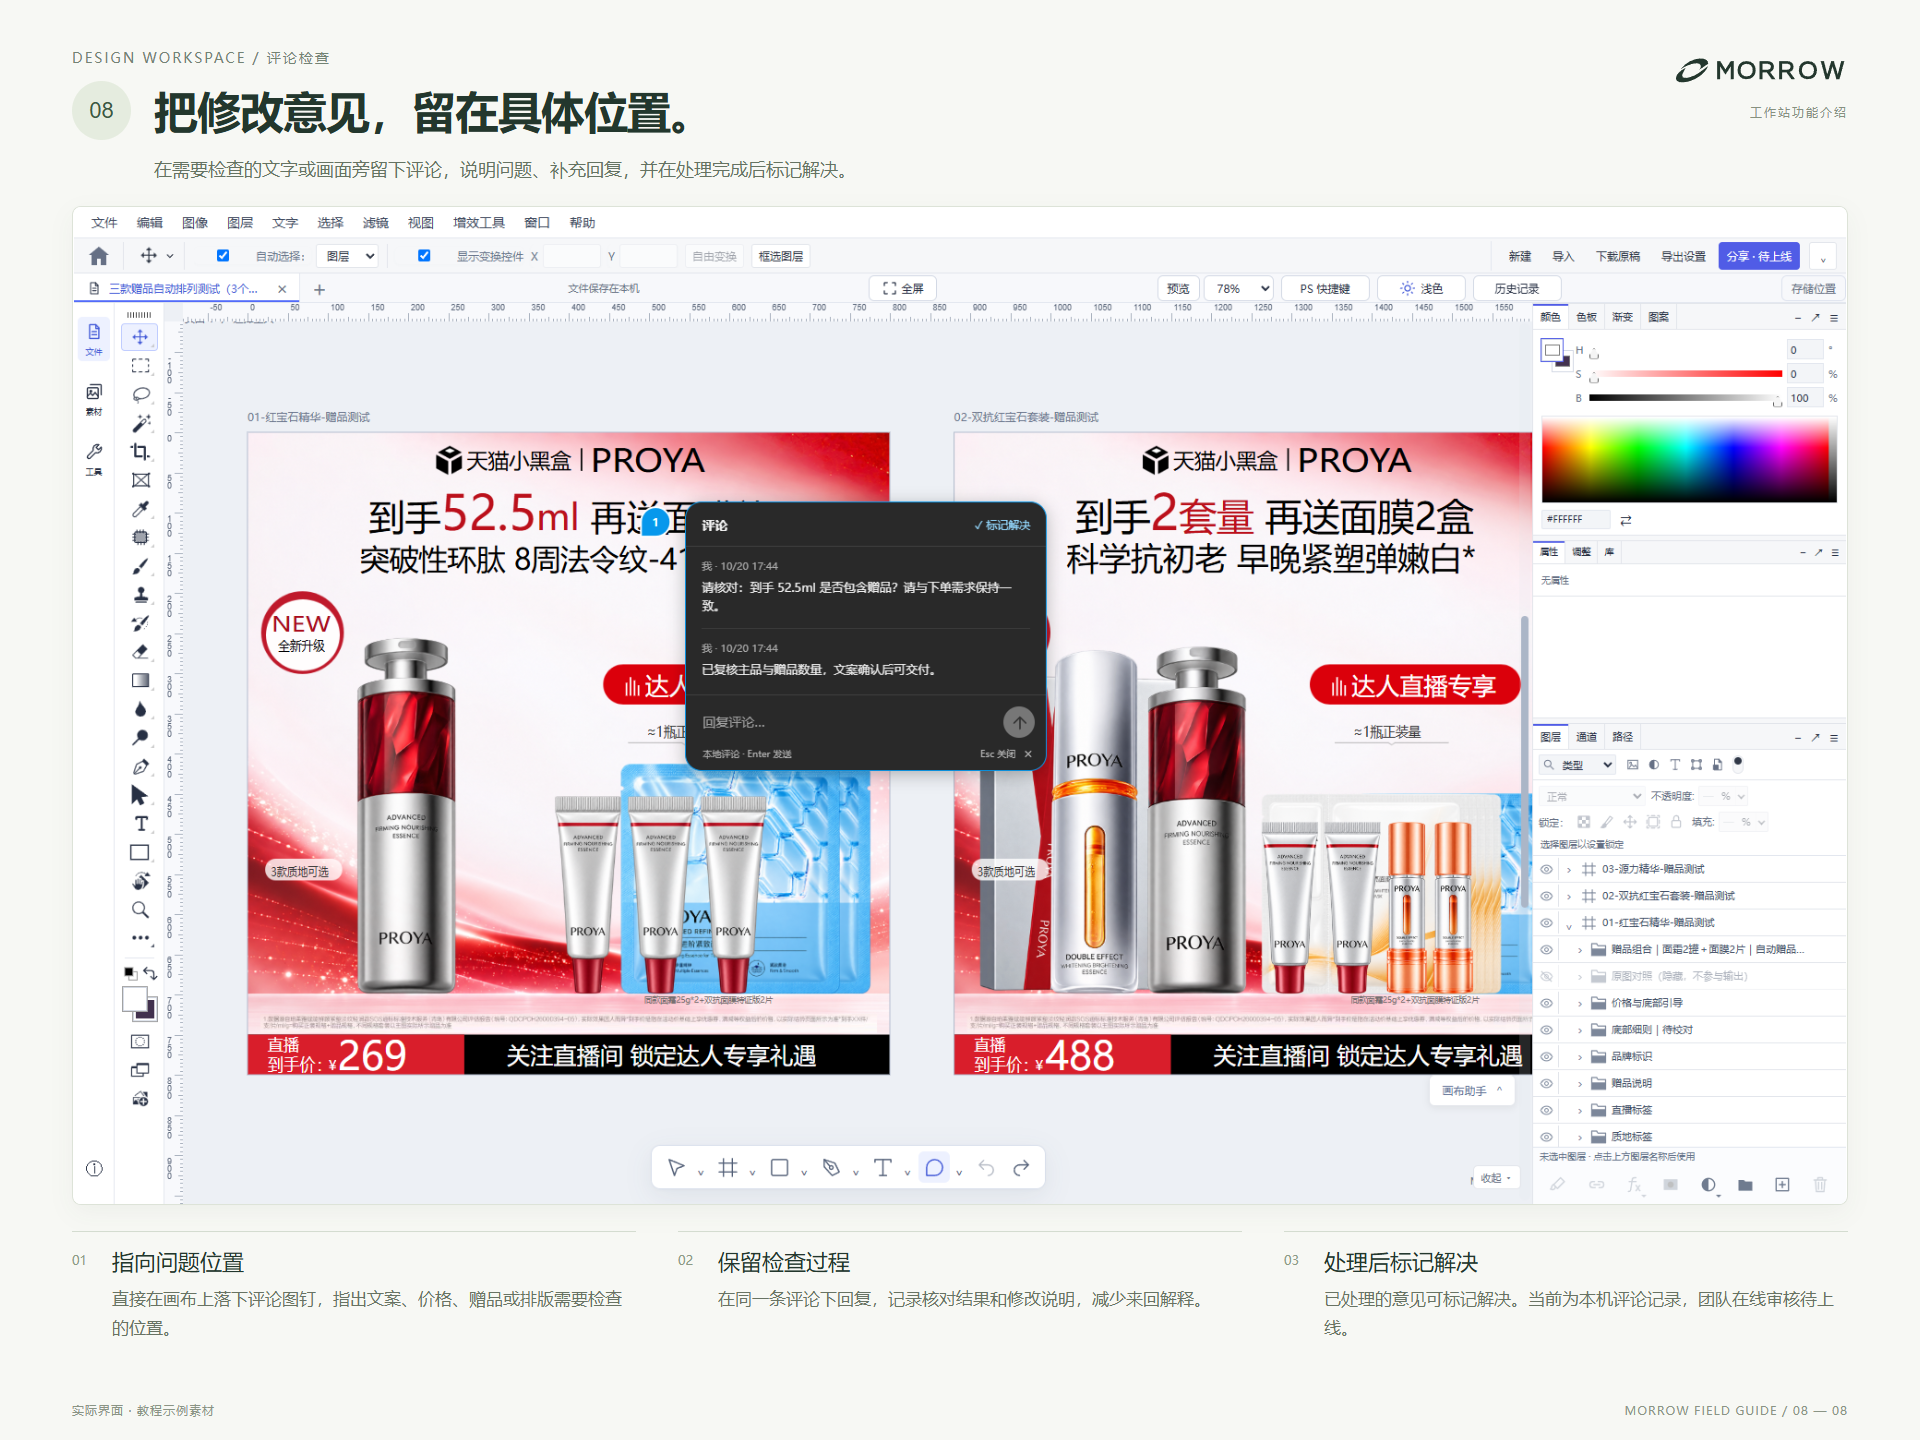Click the 全屏 button

coord(903,289)
